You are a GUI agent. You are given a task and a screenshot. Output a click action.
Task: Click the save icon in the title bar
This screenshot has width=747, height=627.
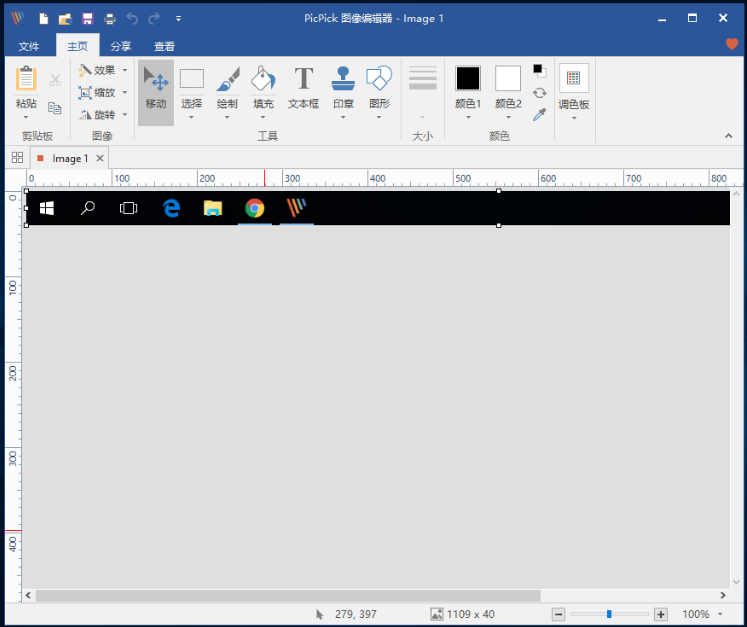[x=87, y=18]
